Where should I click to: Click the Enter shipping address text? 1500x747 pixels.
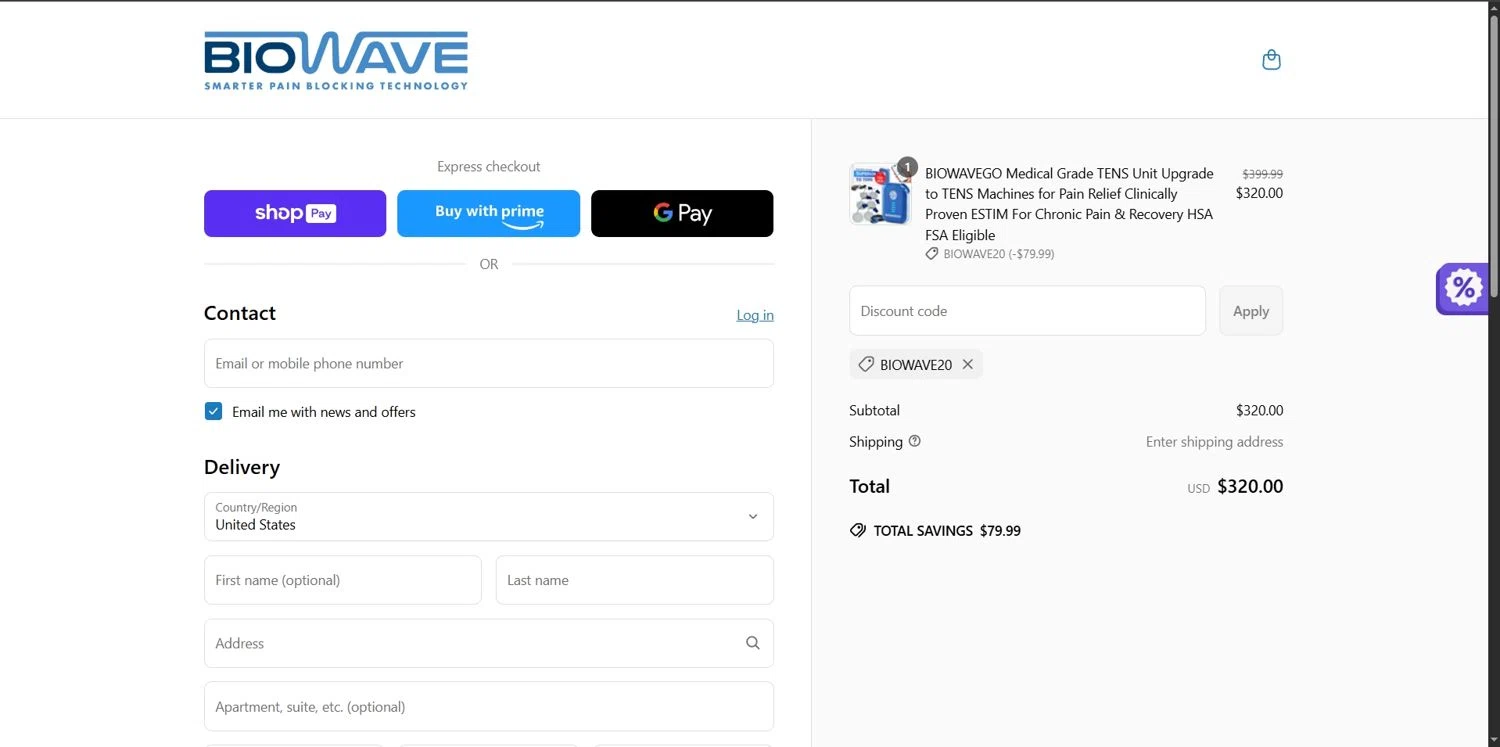pos(1214,442)
